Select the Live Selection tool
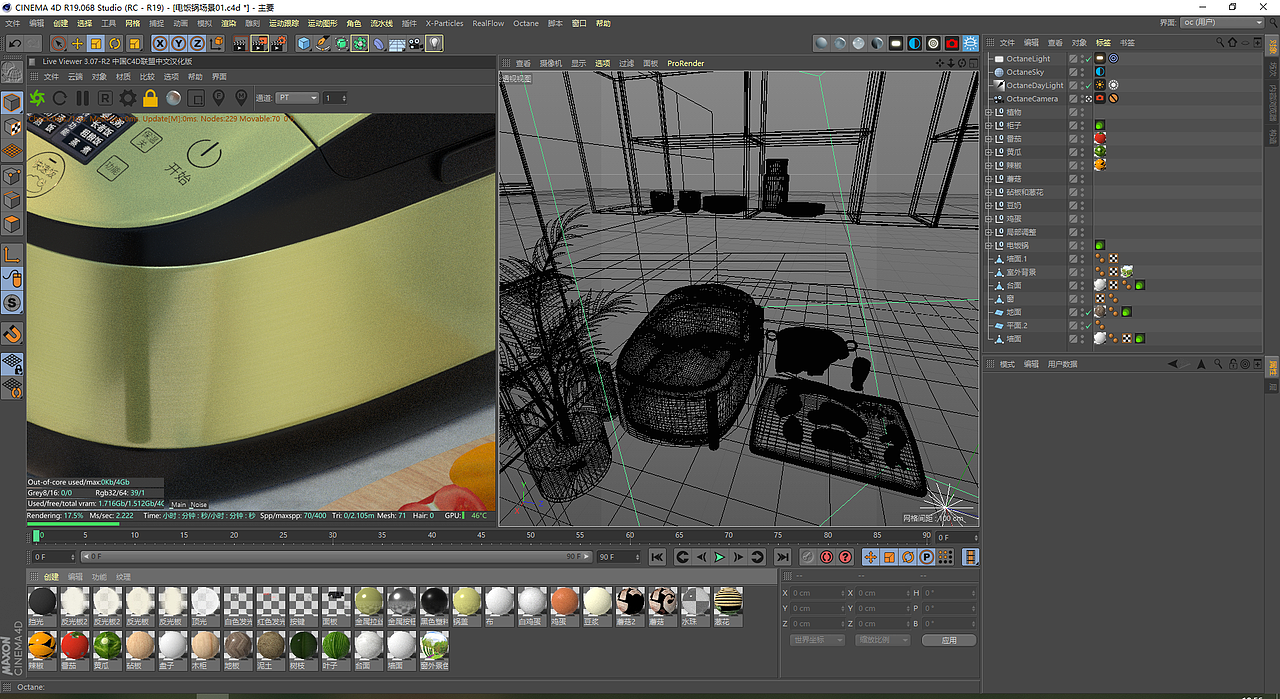 59,43
